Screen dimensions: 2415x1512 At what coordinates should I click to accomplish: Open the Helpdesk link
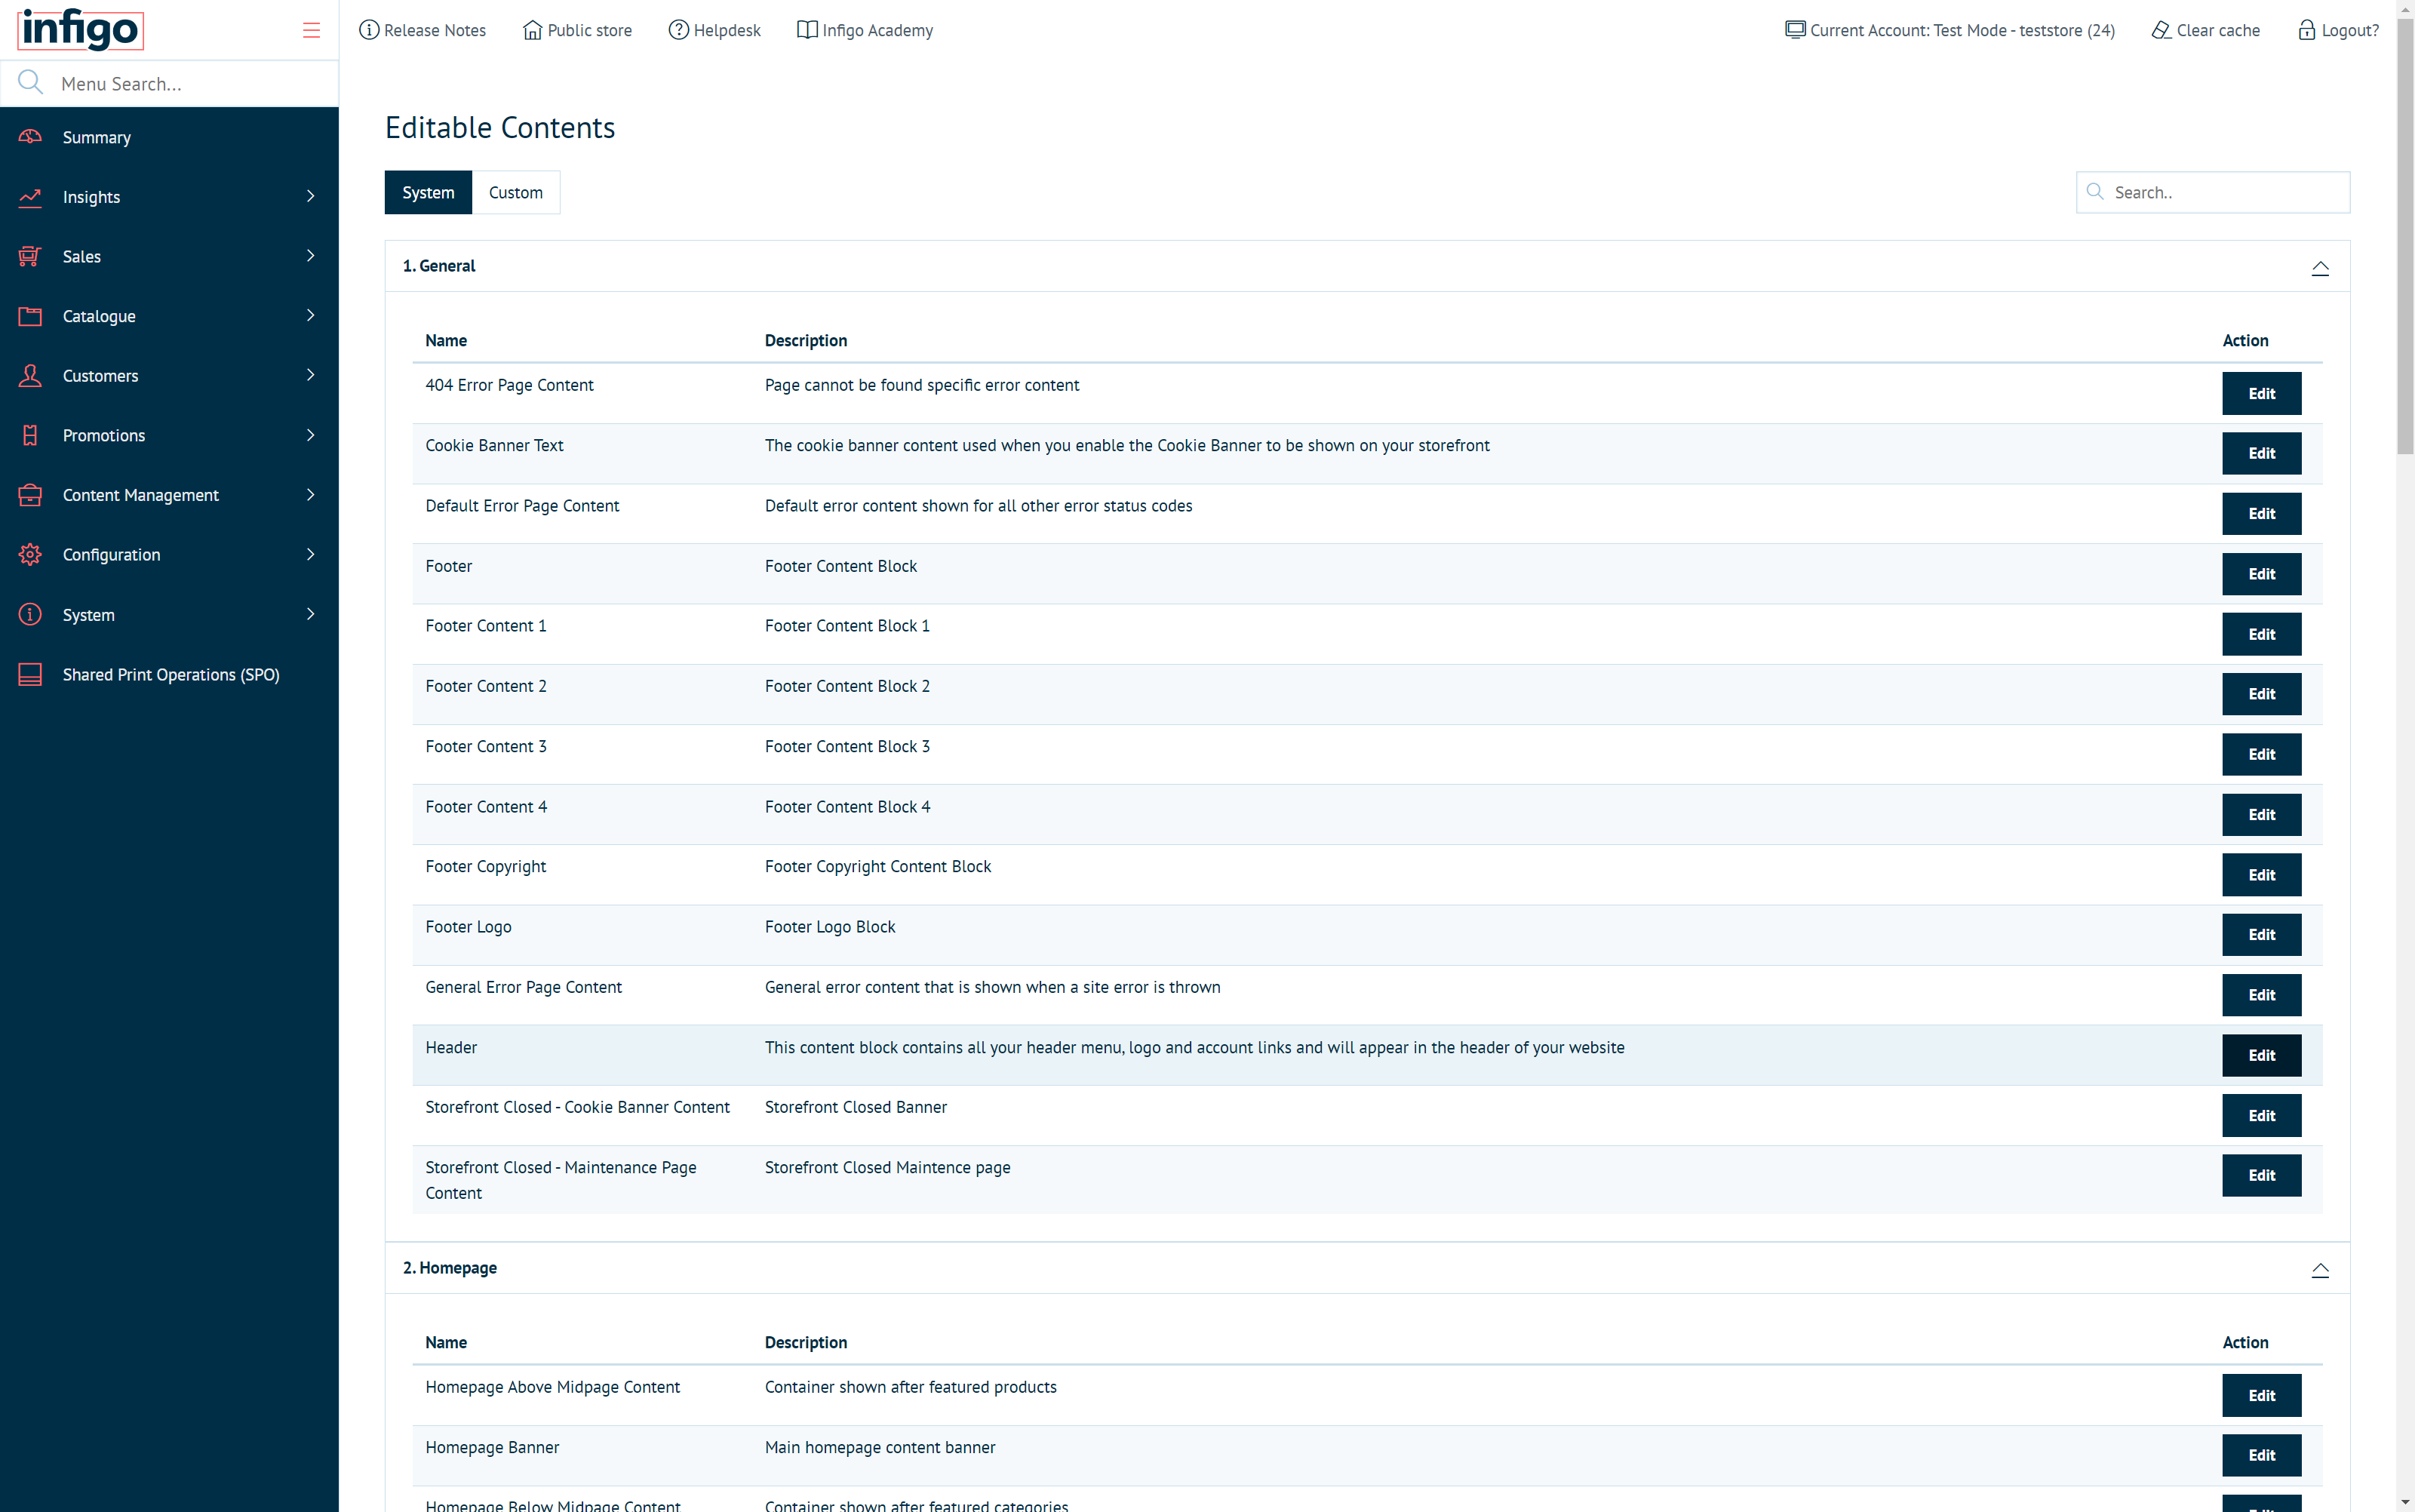coord(714,30)
